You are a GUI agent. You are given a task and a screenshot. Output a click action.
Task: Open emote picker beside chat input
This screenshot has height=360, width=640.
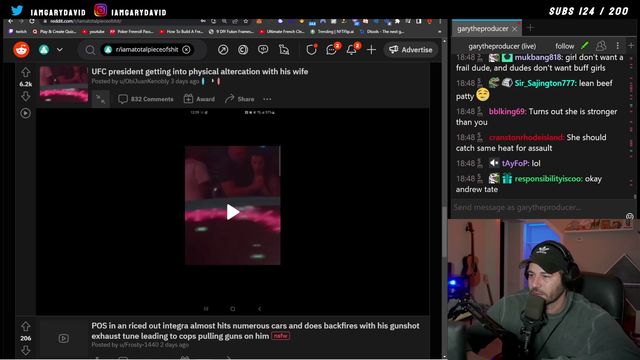[630, 216]
